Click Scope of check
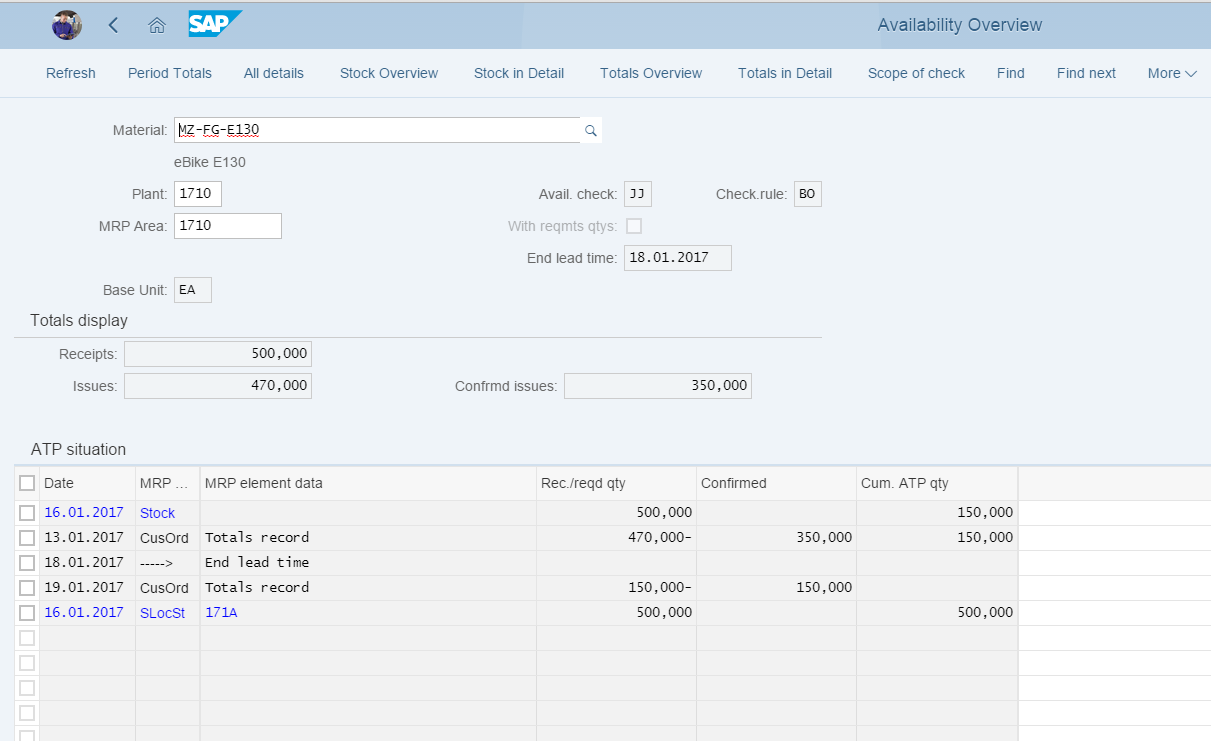1211x741 pixels. point(916,72)
